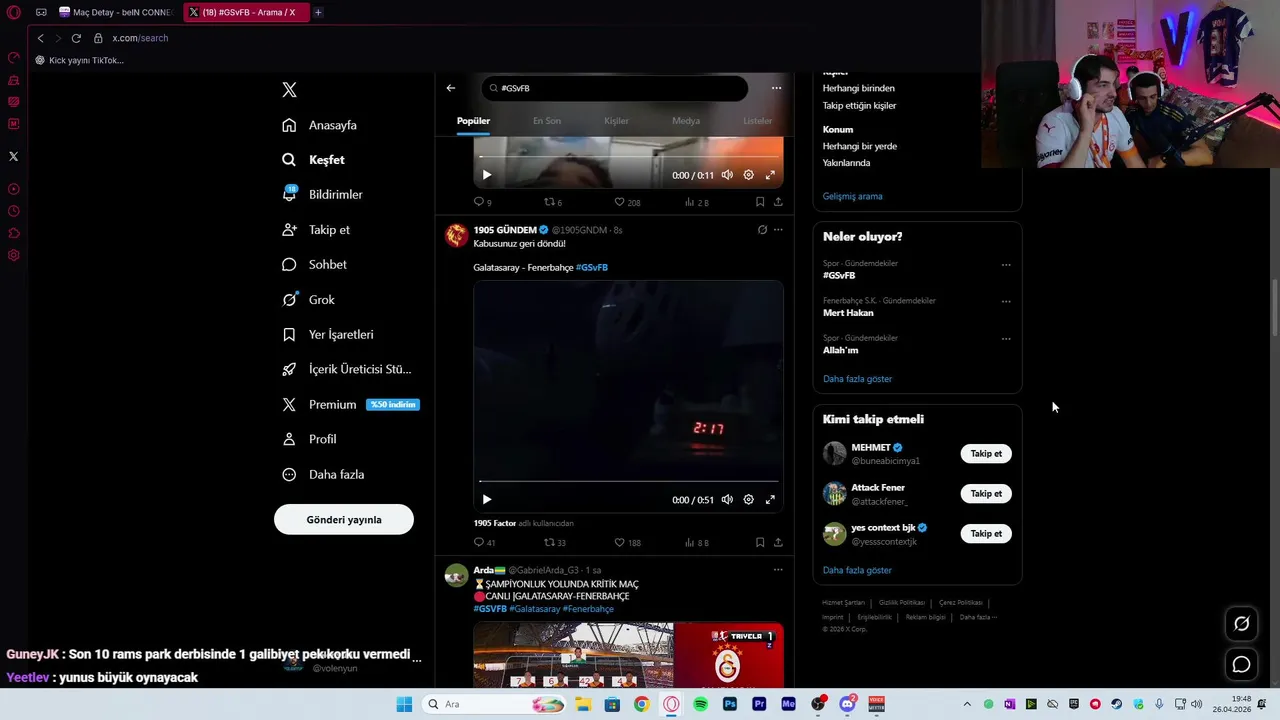Click the Gönderi yayınla button
This screenshot has height=720, width=1280.
tap(344, 520)
